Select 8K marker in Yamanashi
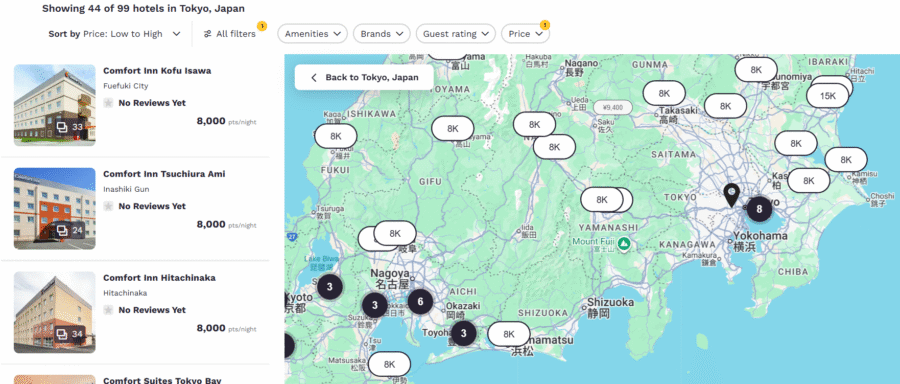 (x=602, y=200)
